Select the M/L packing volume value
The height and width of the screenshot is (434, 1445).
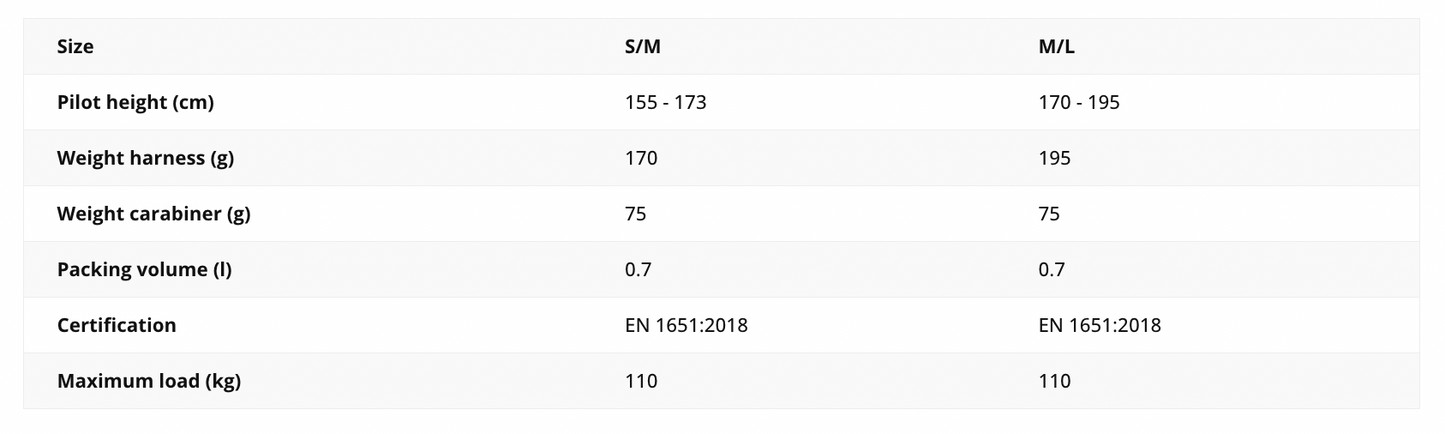click(1052, 269)
